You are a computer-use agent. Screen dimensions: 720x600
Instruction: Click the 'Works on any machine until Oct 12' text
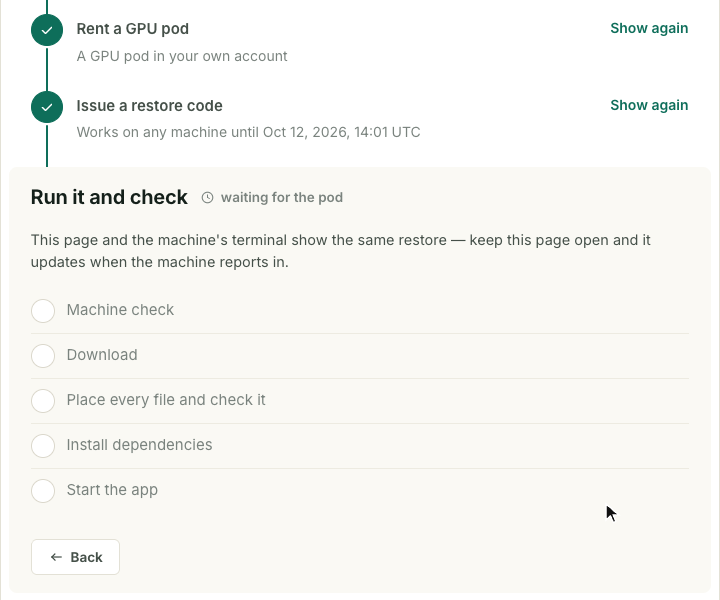(x=248, y=132)
